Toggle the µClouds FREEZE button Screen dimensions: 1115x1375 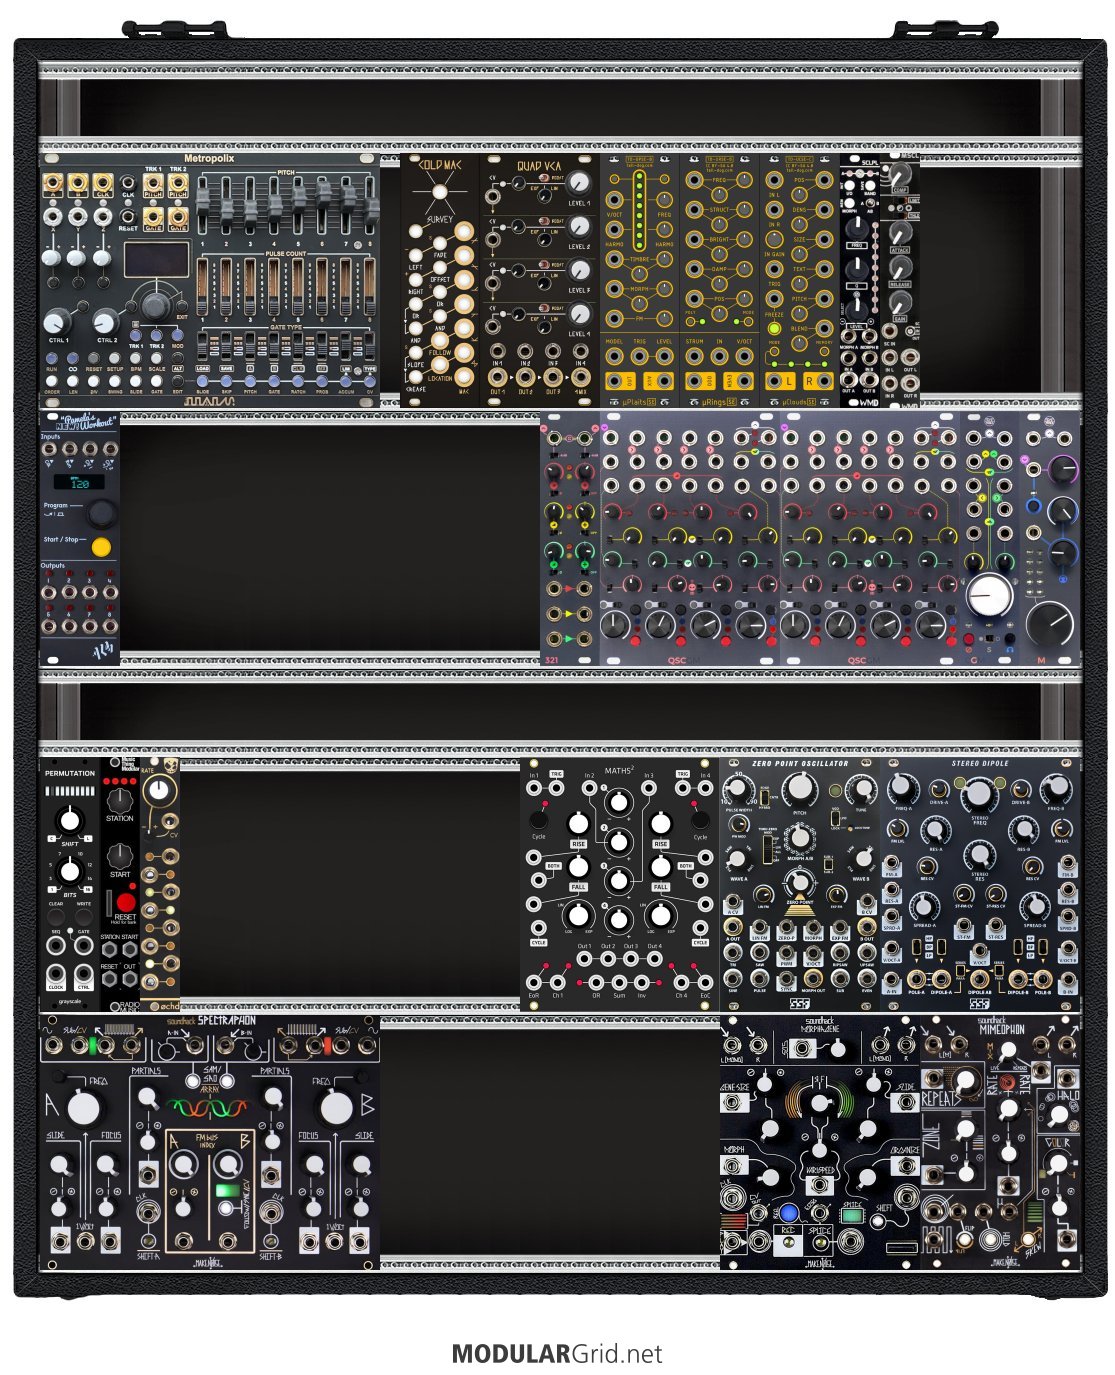click(x=774, y=328)
